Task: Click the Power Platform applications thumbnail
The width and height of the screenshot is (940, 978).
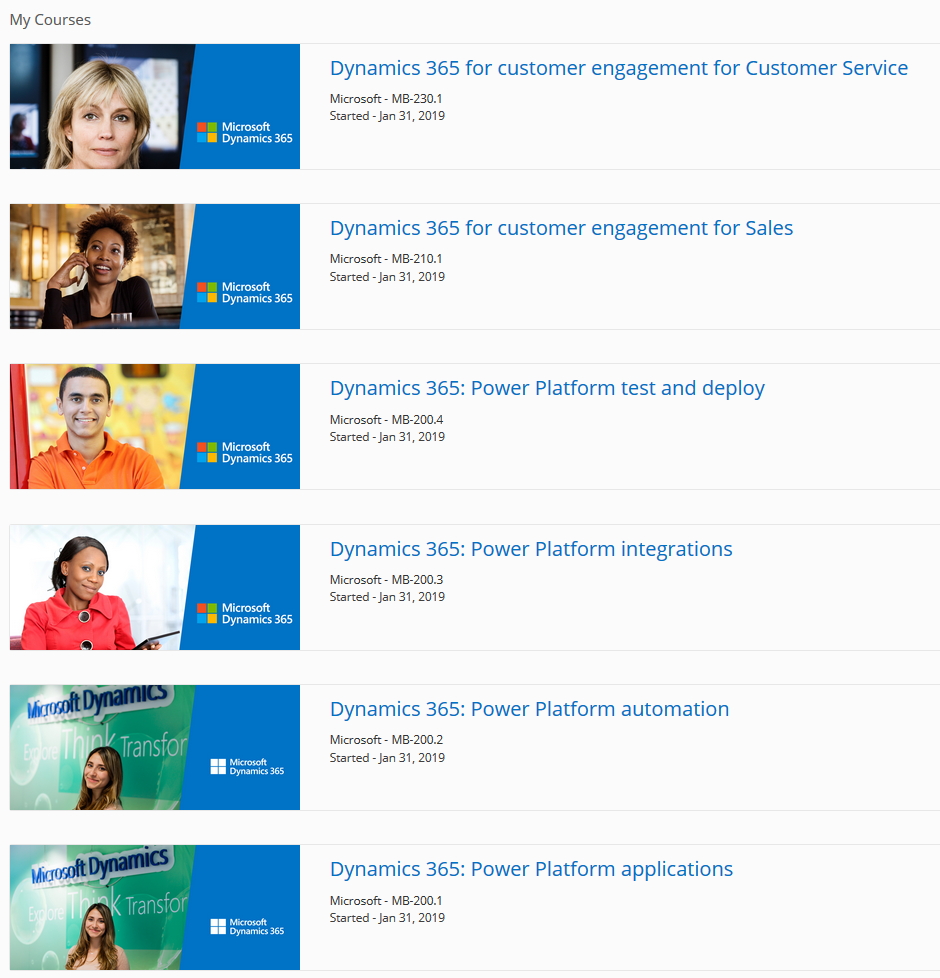Action: point(155,908)
